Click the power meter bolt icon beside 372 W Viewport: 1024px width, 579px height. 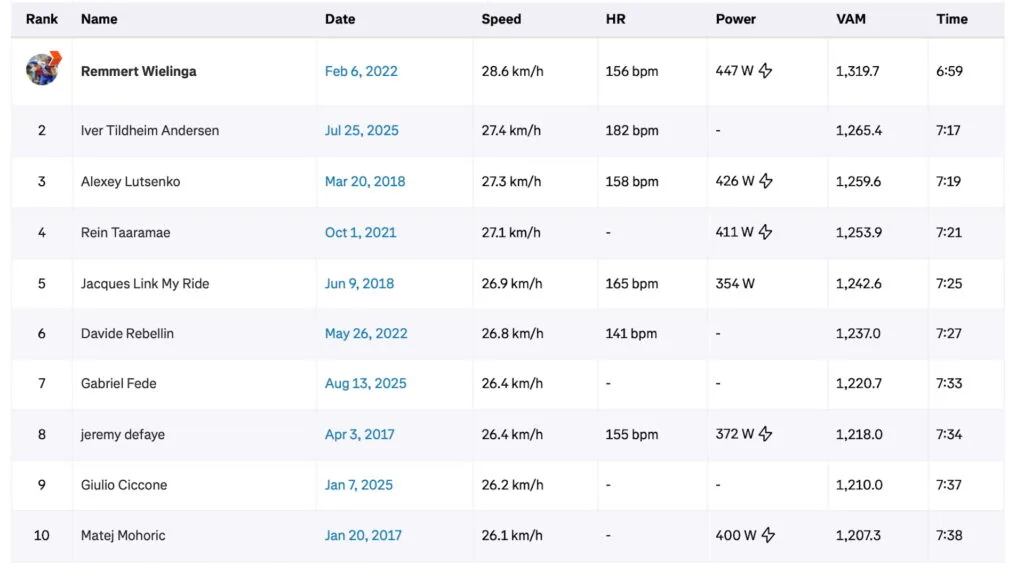(x=766, y=433)
